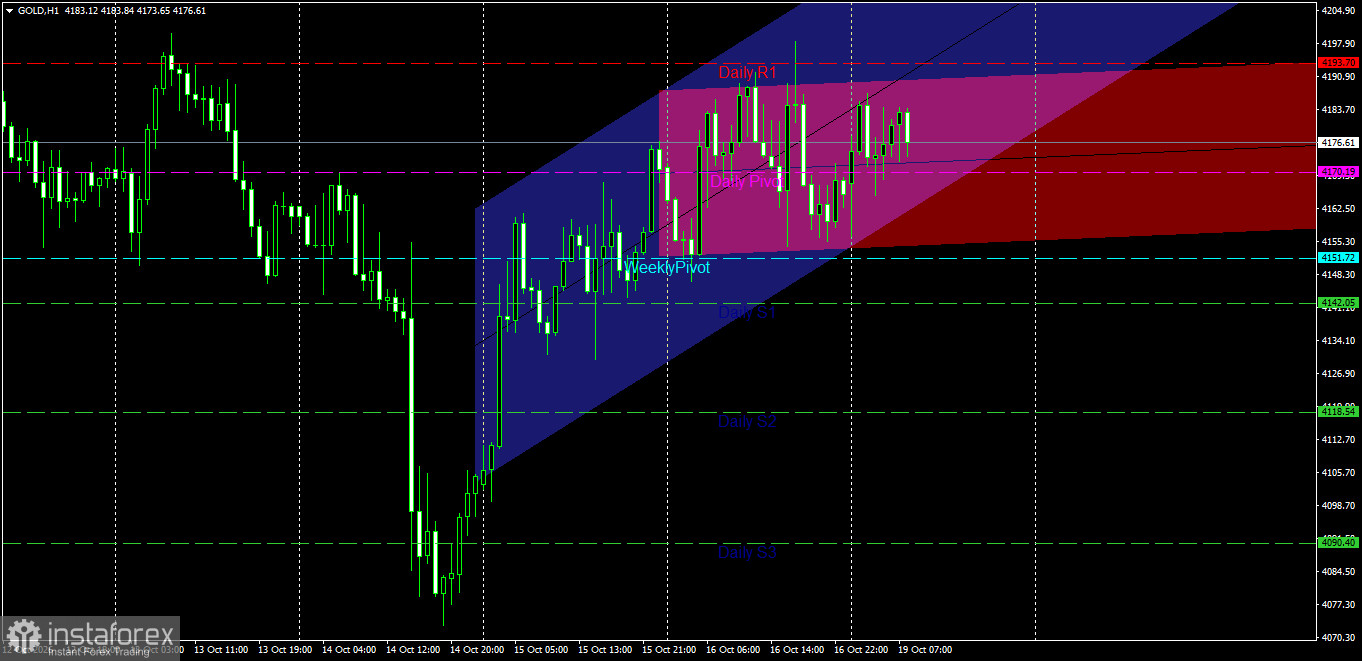Click the 15 Oct 13:00 time label

coord(604,650)
